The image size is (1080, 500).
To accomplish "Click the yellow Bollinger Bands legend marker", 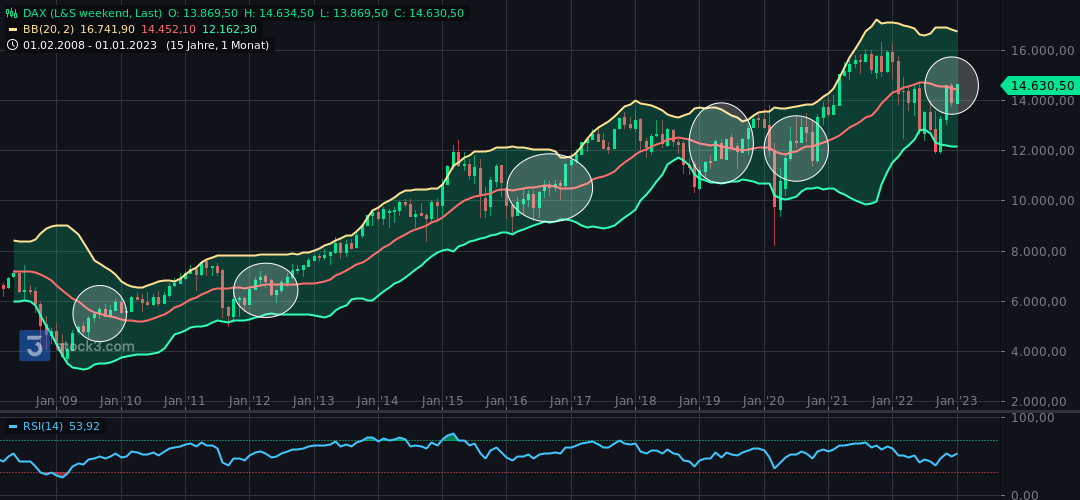I will point(12,30).
